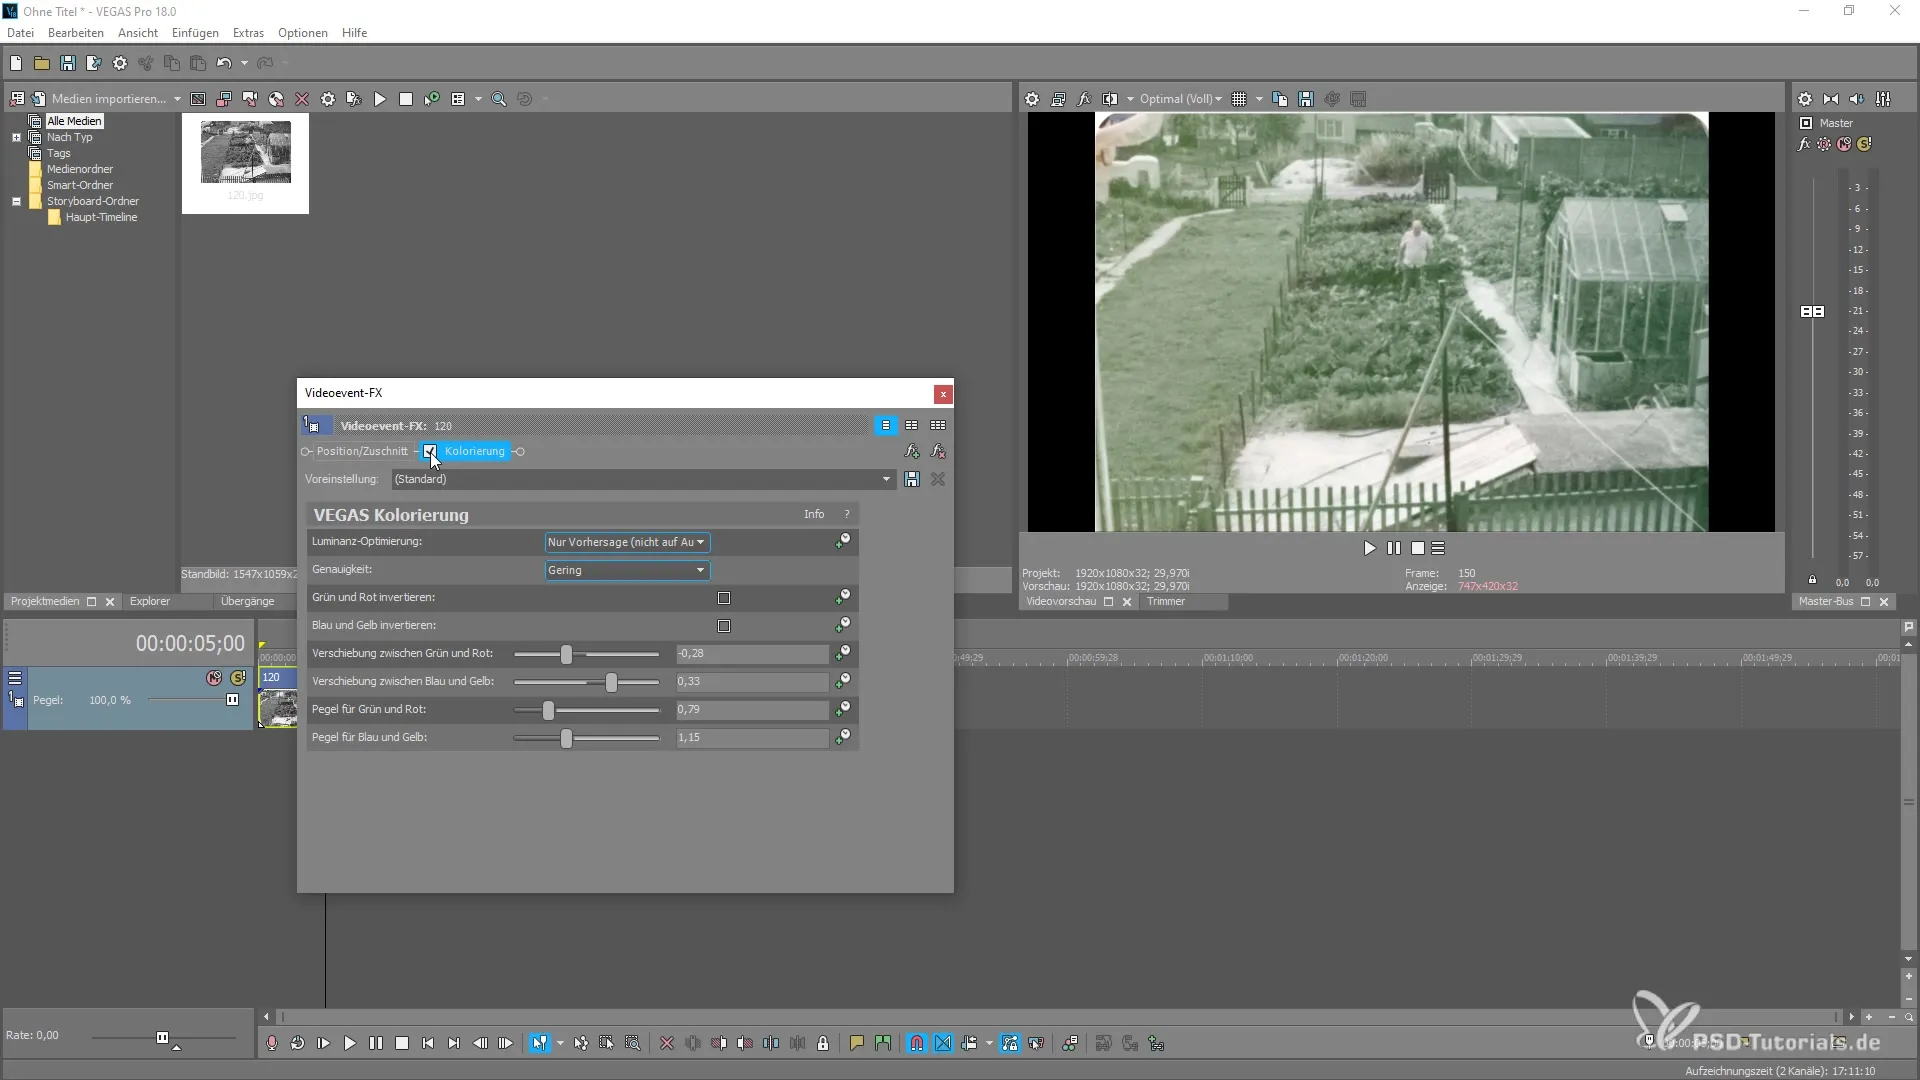Open the Bearbeiten menu
The image size is (1920, 1080).
(x=76, y=33)
